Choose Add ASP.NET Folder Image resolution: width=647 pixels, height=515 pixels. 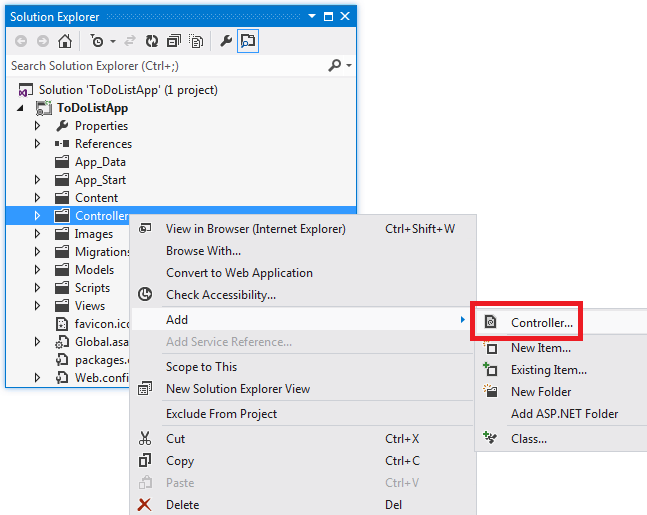[561, 413]
